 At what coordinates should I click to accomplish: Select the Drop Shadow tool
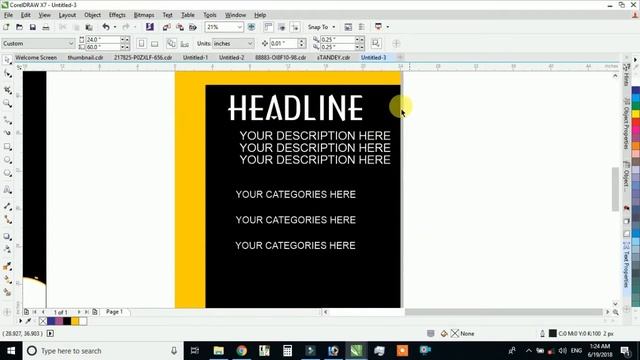point(7,236)
